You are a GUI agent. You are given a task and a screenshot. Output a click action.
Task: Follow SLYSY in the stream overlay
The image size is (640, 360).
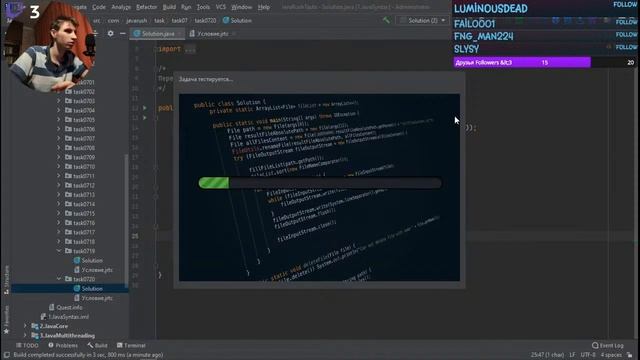pos(627,47)
